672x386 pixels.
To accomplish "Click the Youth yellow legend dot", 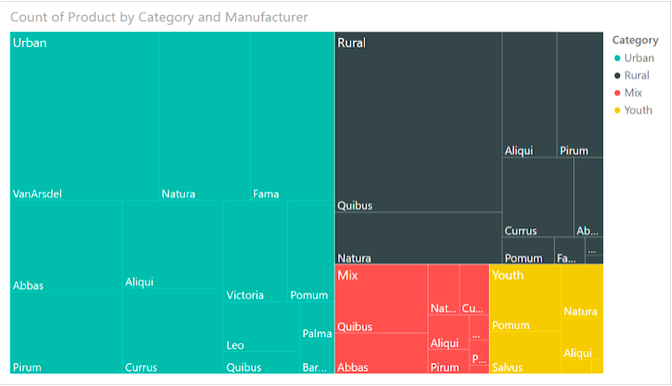I will [617, 111].
